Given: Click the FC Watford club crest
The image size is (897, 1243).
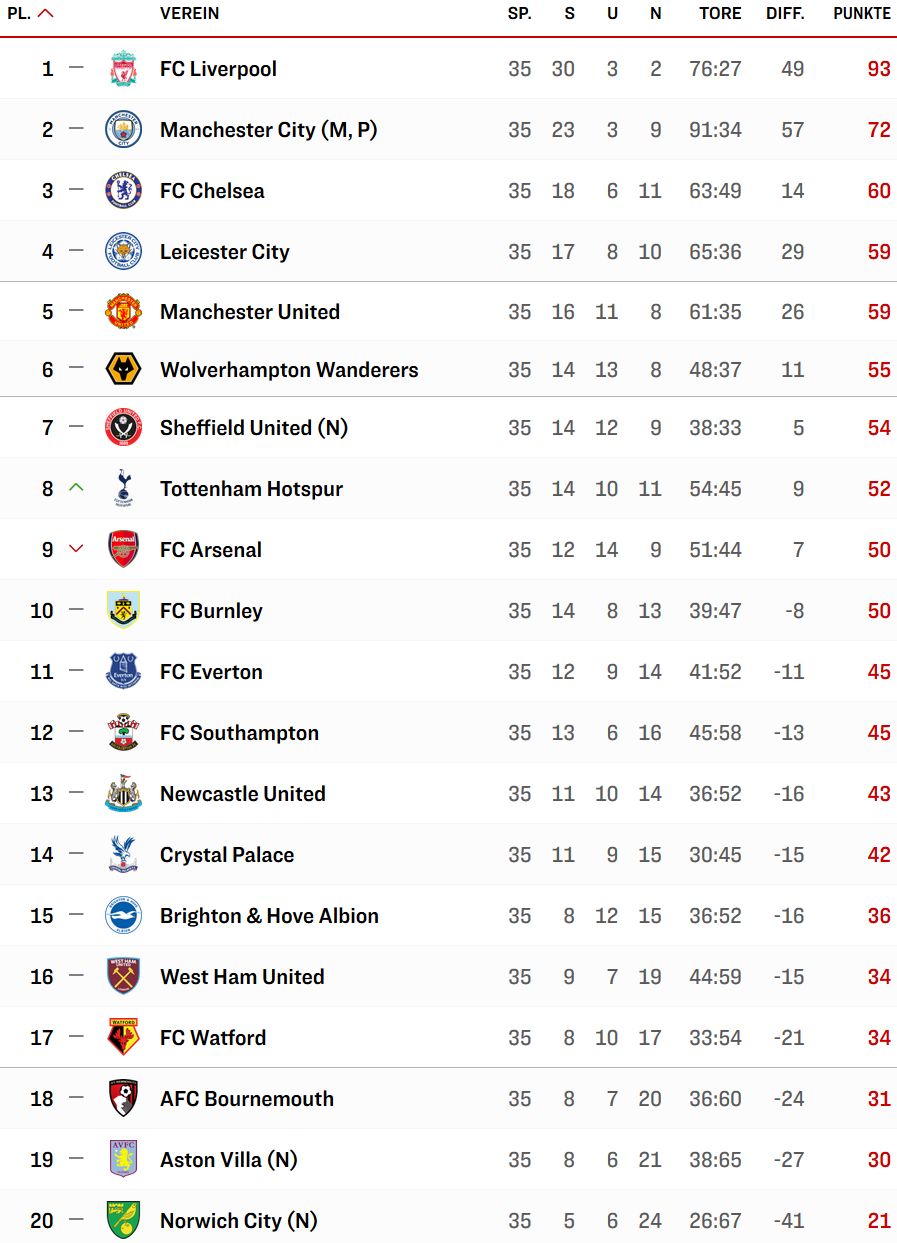Looking at the screenshot, I should (x=123, y=1038).
